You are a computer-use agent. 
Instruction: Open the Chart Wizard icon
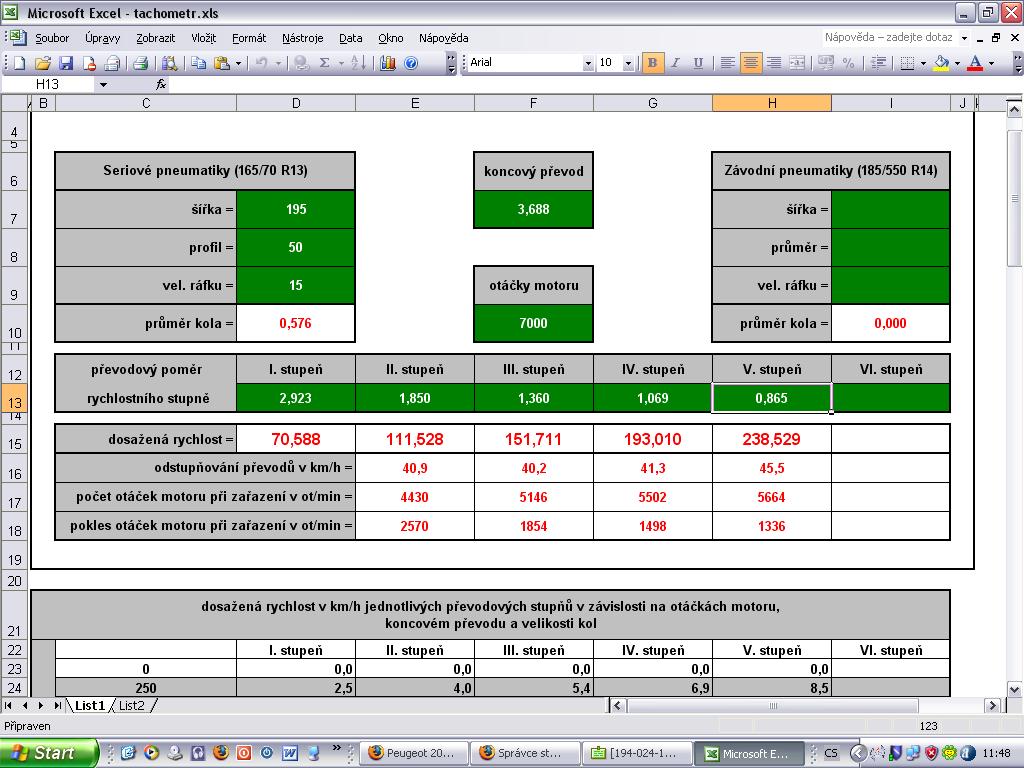pyautogui.click(x=388, y=63)
